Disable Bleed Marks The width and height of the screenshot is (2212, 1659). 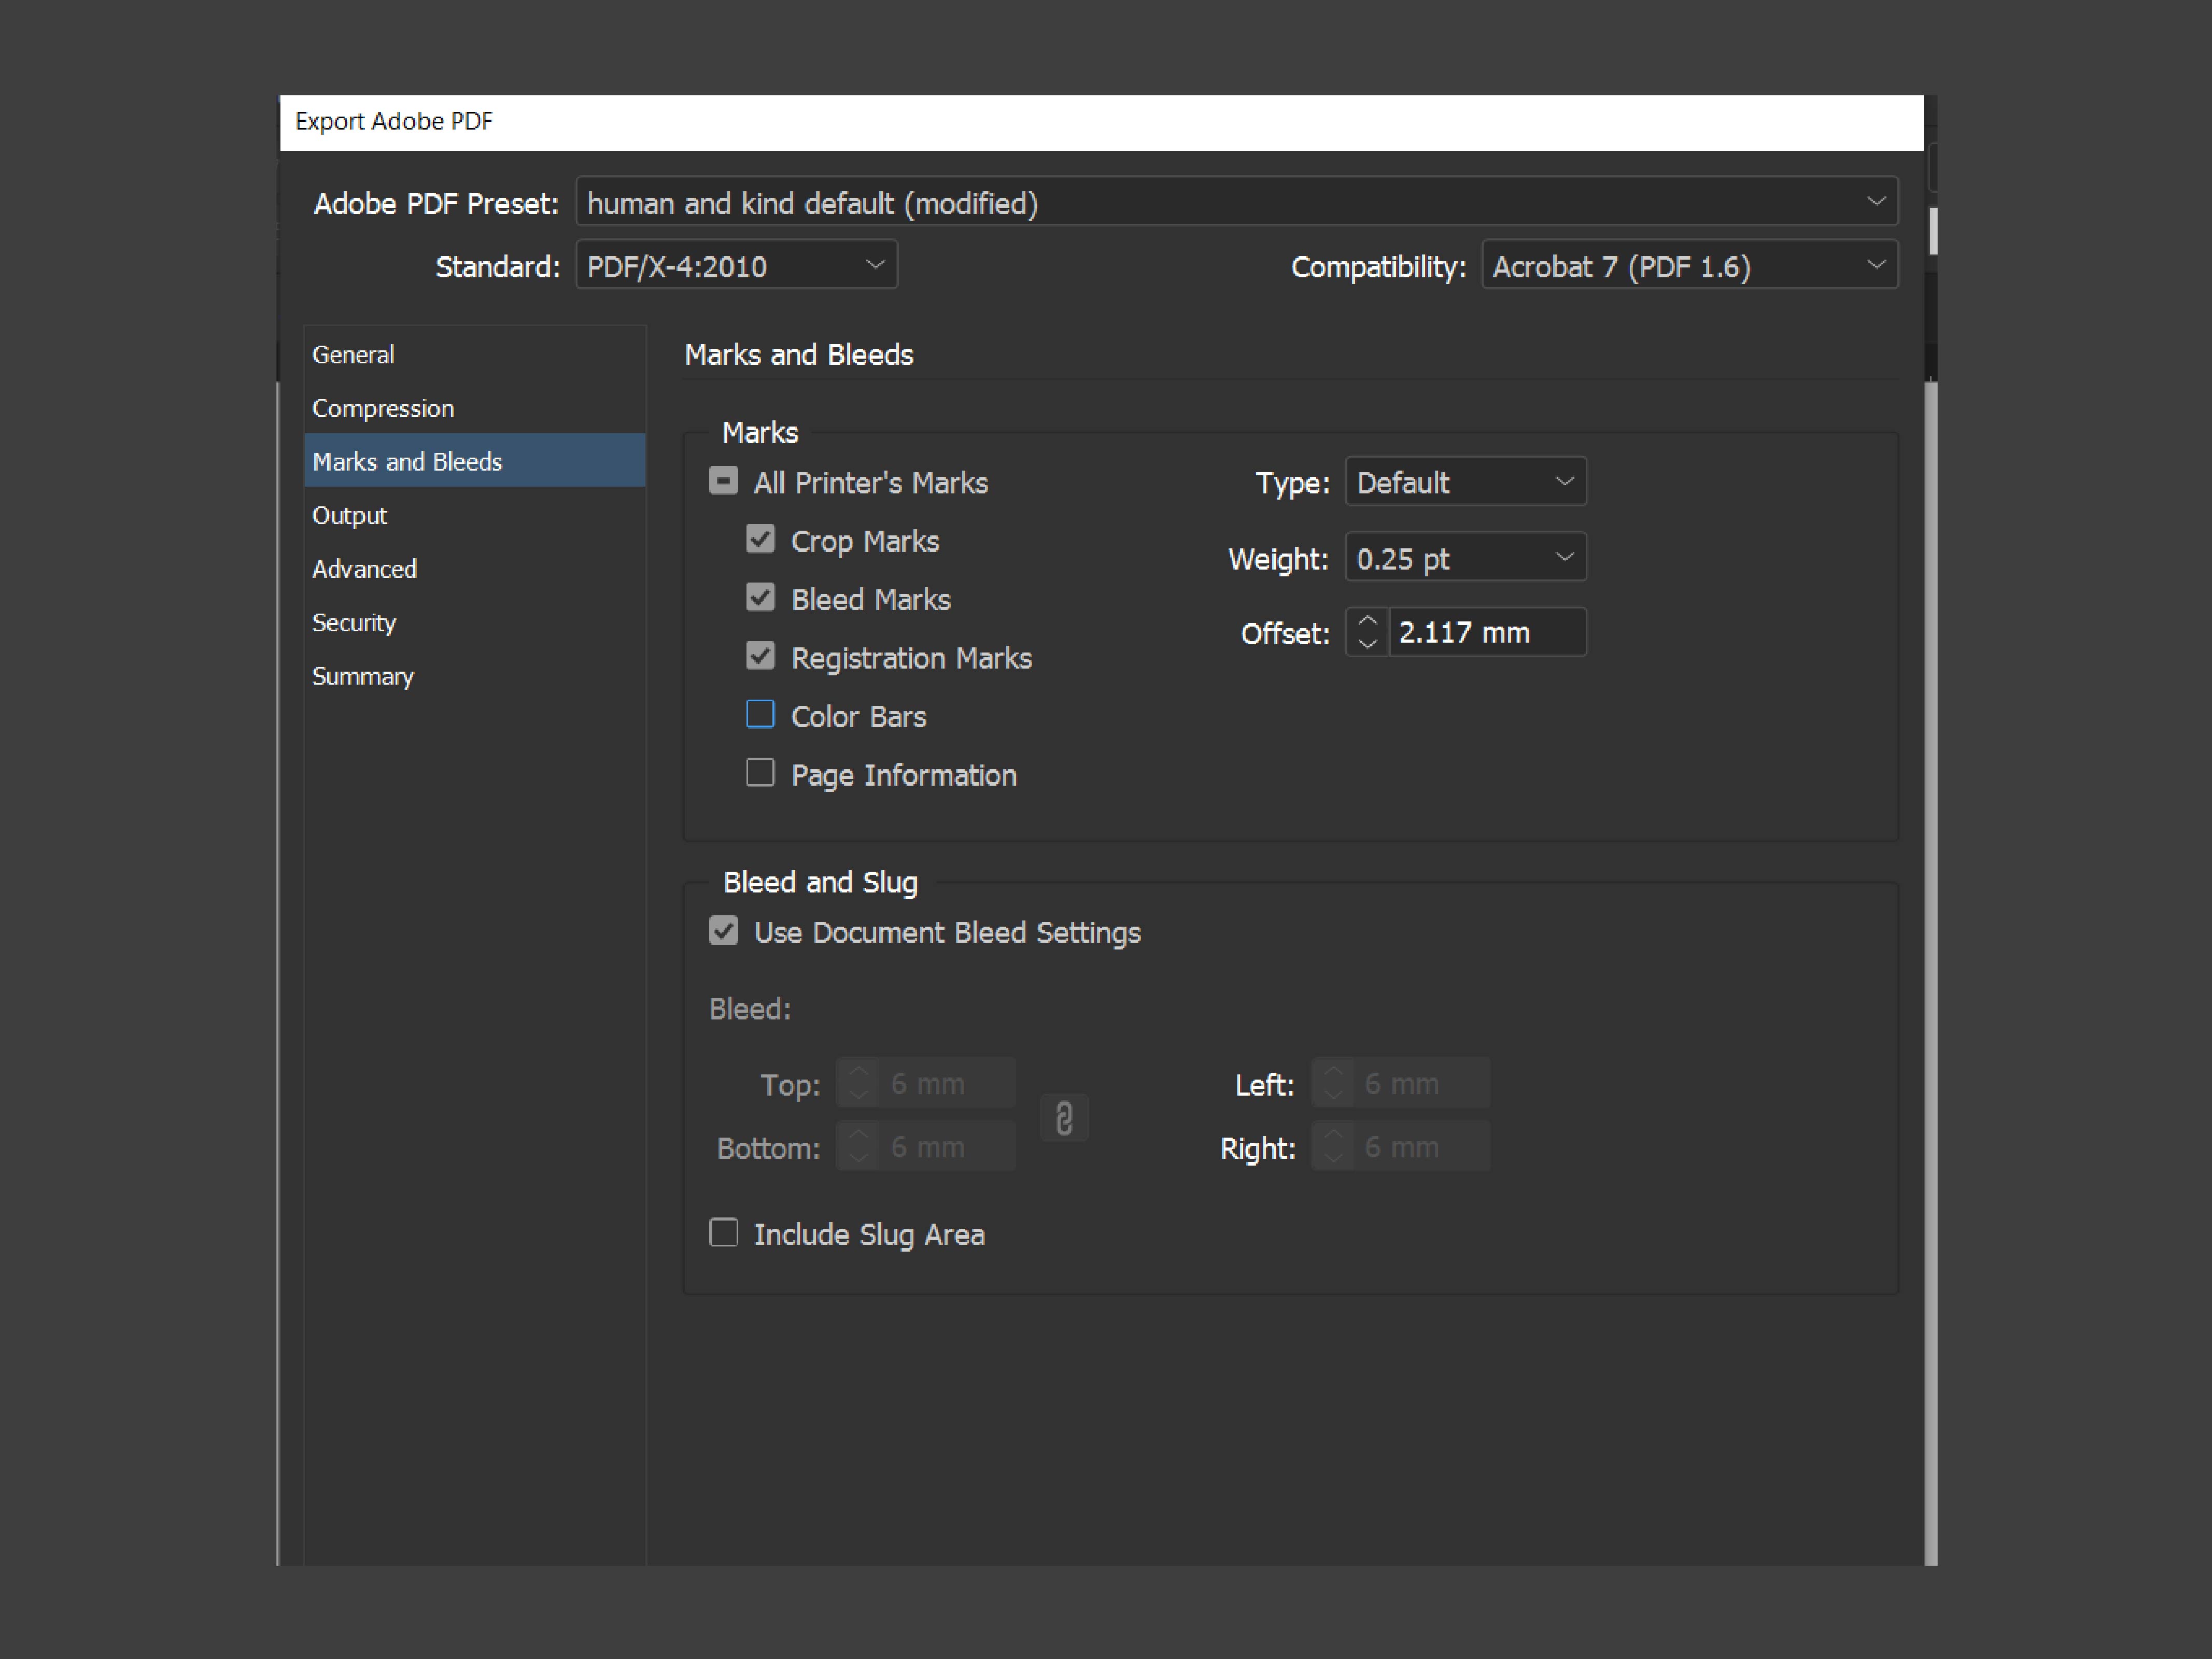(x=760, y=597)
